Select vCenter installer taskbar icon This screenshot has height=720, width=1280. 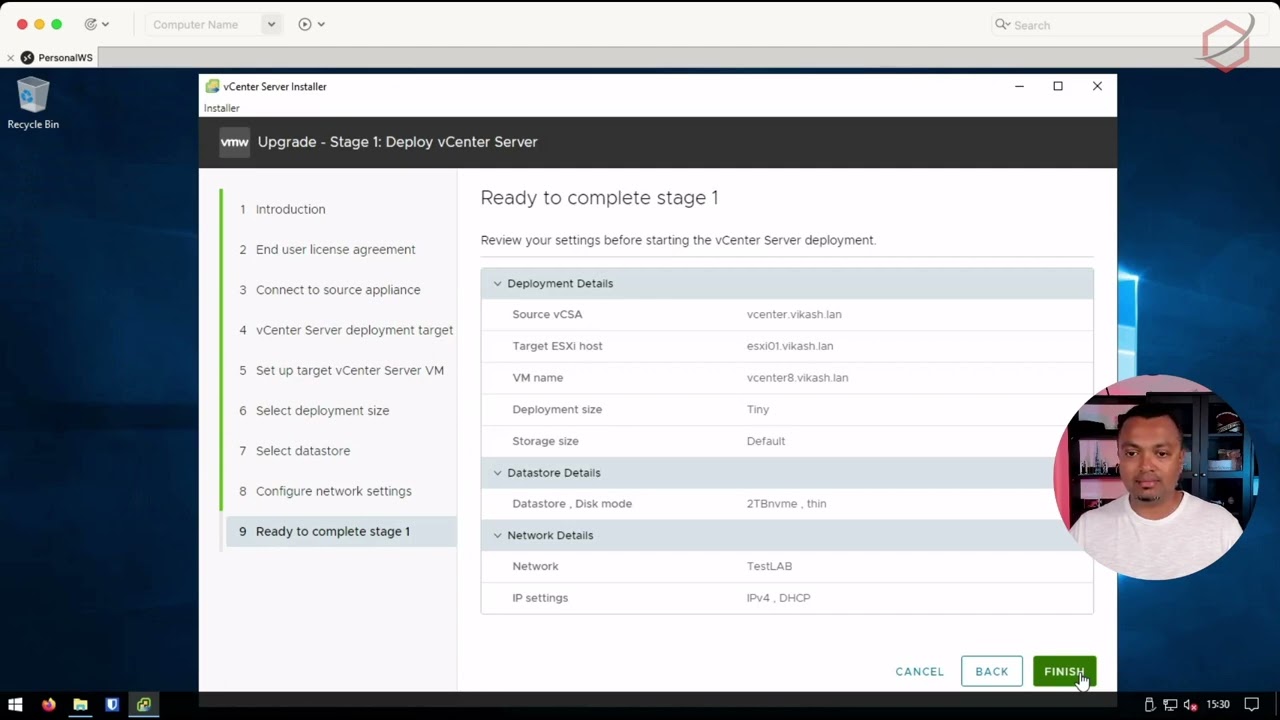pyautogui.click(x=144, y=705)
